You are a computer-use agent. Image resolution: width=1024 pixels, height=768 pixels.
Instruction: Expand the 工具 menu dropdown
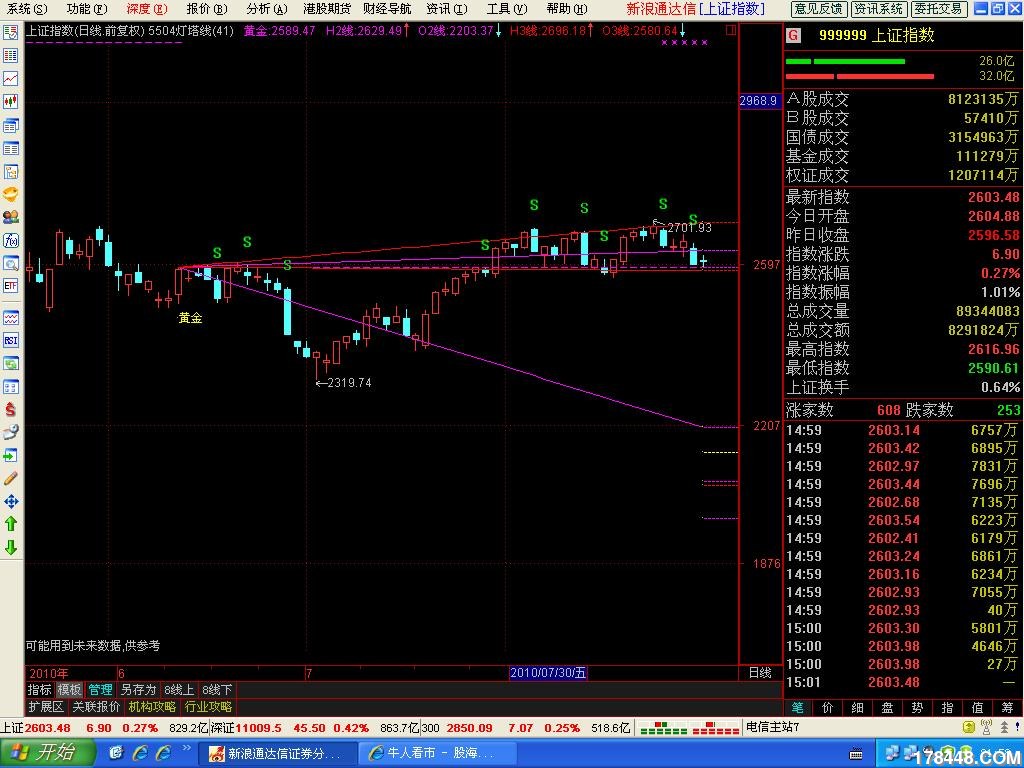[505, 9]
